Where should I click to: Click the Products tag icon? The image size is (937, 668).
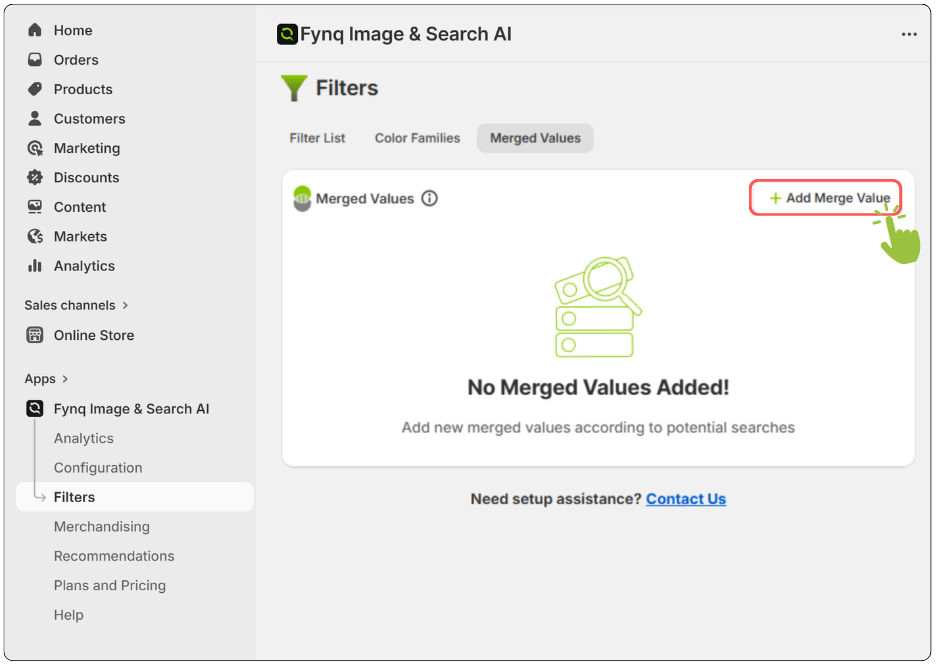(35, 89)
